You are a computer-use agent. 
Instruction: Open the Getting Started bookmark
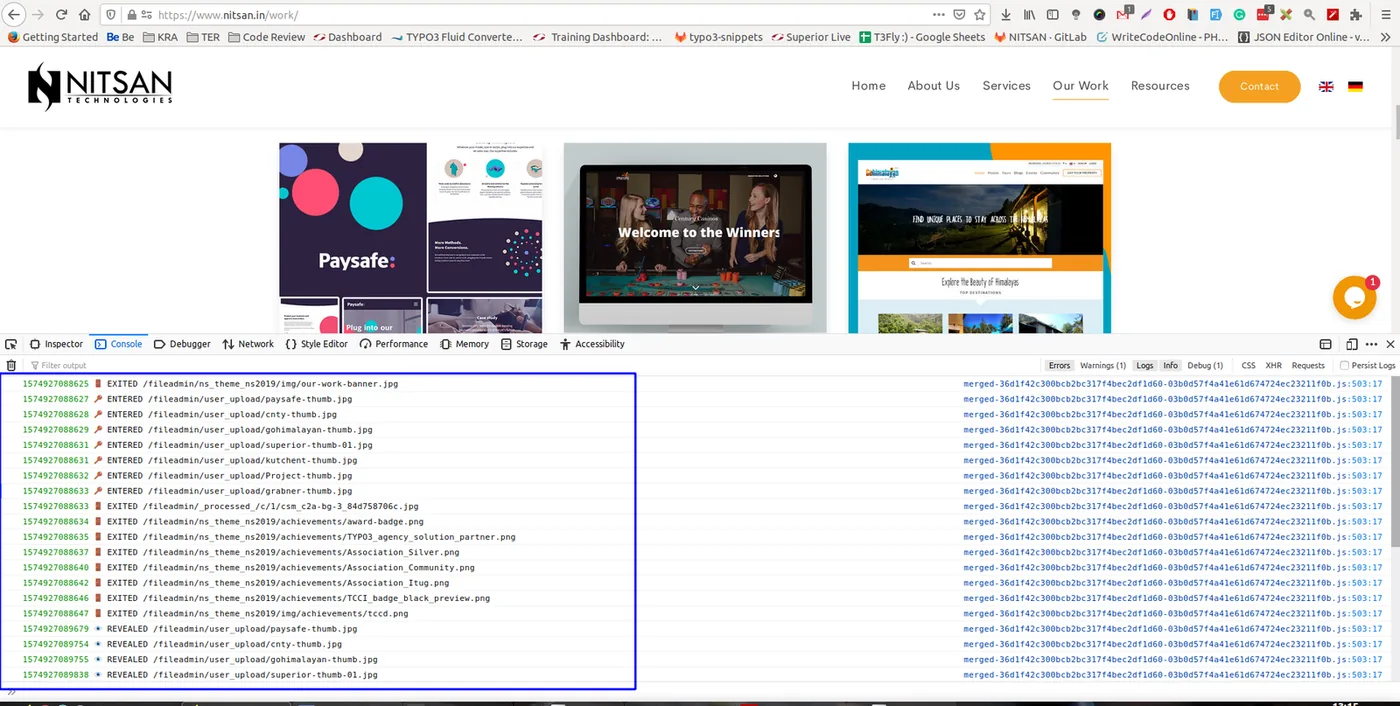point(52,37)
